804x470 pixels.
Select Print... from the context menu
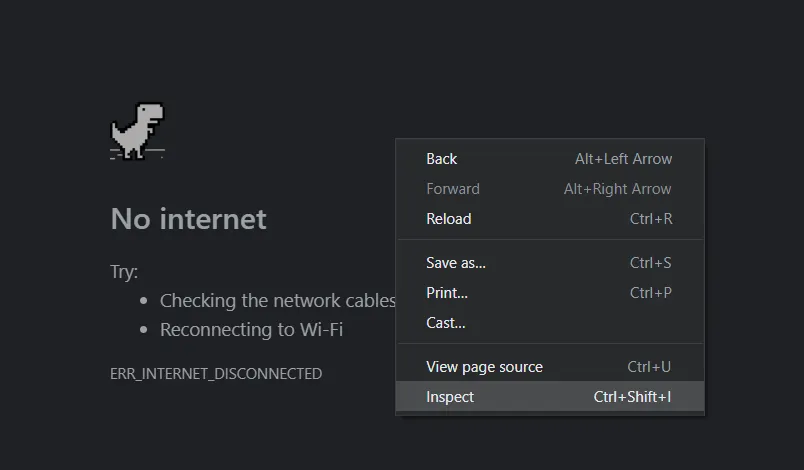[x=447, y=293]
